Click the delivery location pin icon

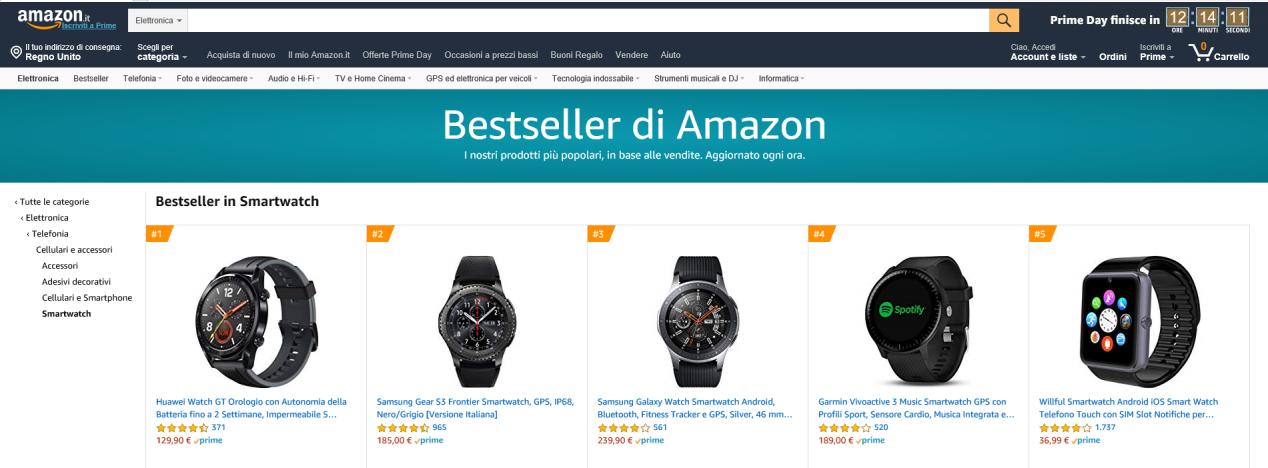point(16,51)
